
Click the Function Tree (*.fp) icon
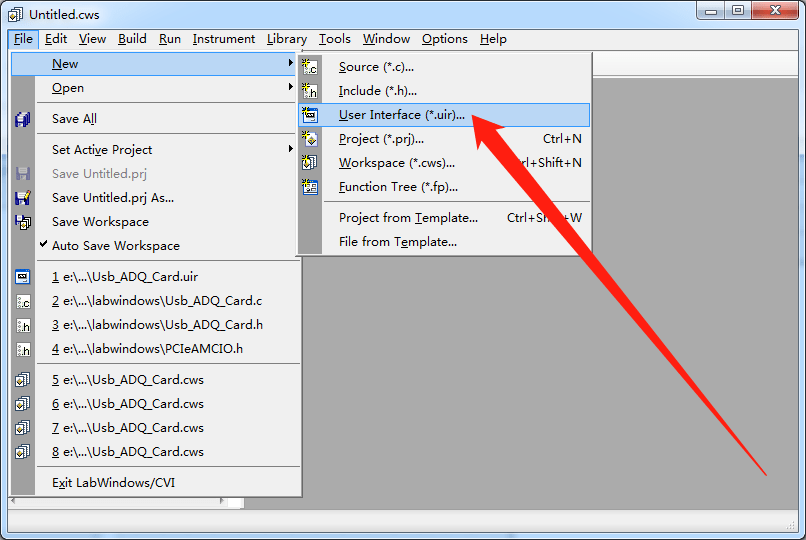pos(309,187)
